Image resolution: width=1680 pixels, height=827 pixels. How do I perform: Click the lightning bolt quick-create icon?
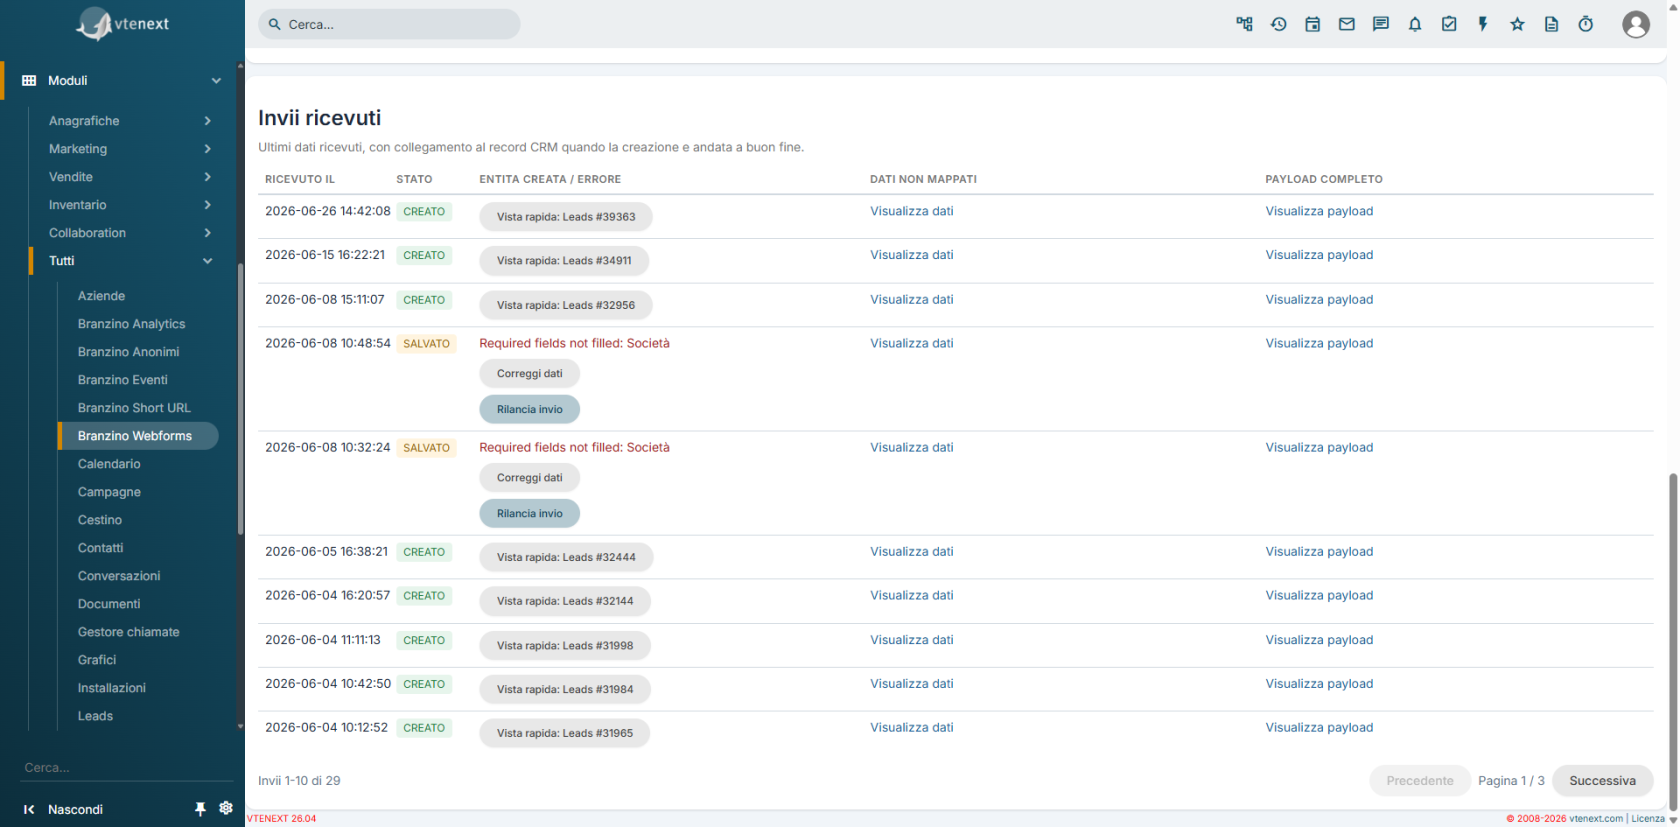pyautogui.click(x=1483, y=24)
